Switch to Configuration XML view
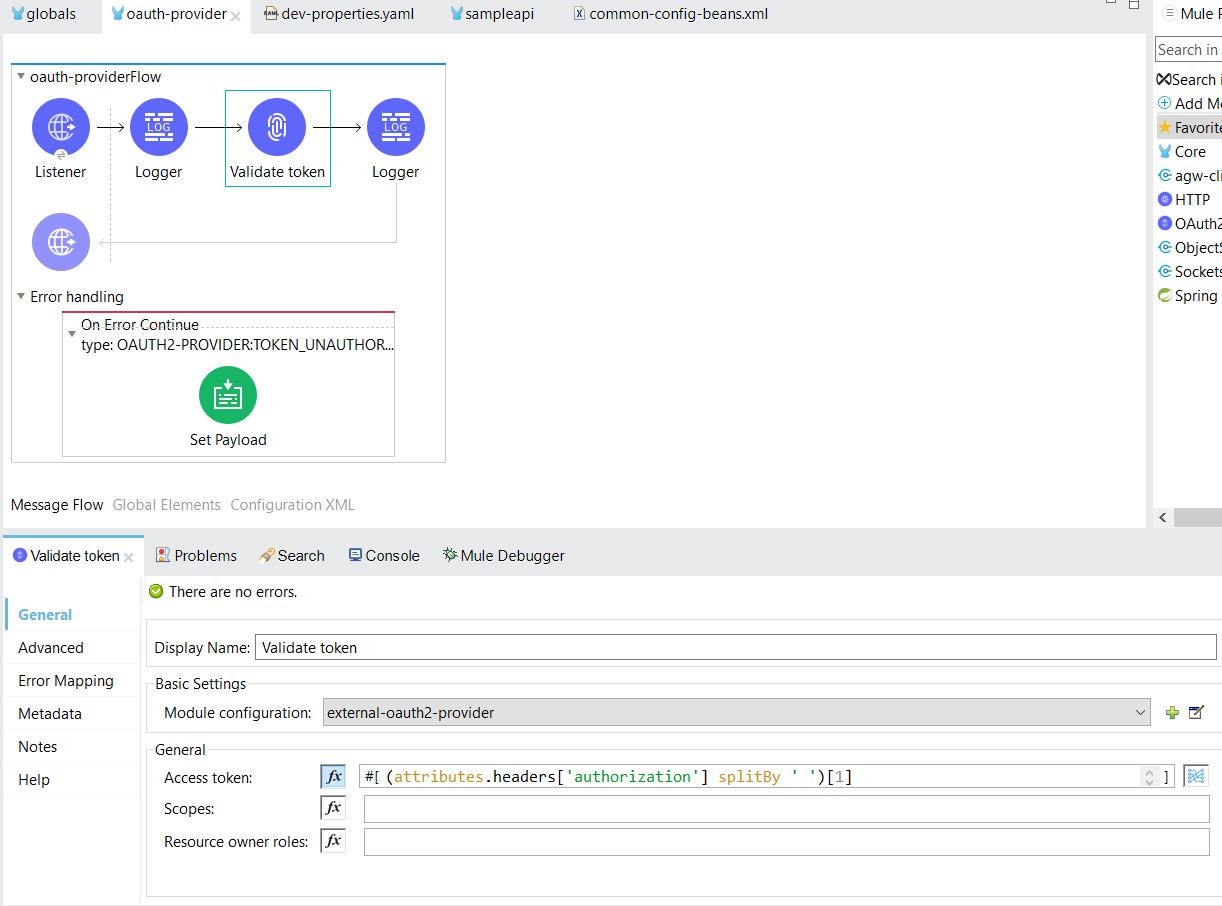The image size is (1222, 906). coord(292,505)
